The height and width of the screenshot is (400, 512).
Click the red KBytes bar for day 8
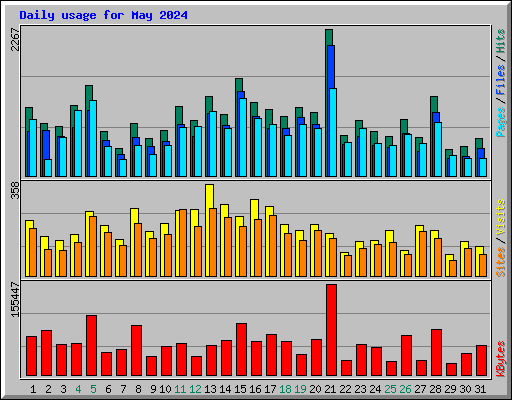pos(136,350)
